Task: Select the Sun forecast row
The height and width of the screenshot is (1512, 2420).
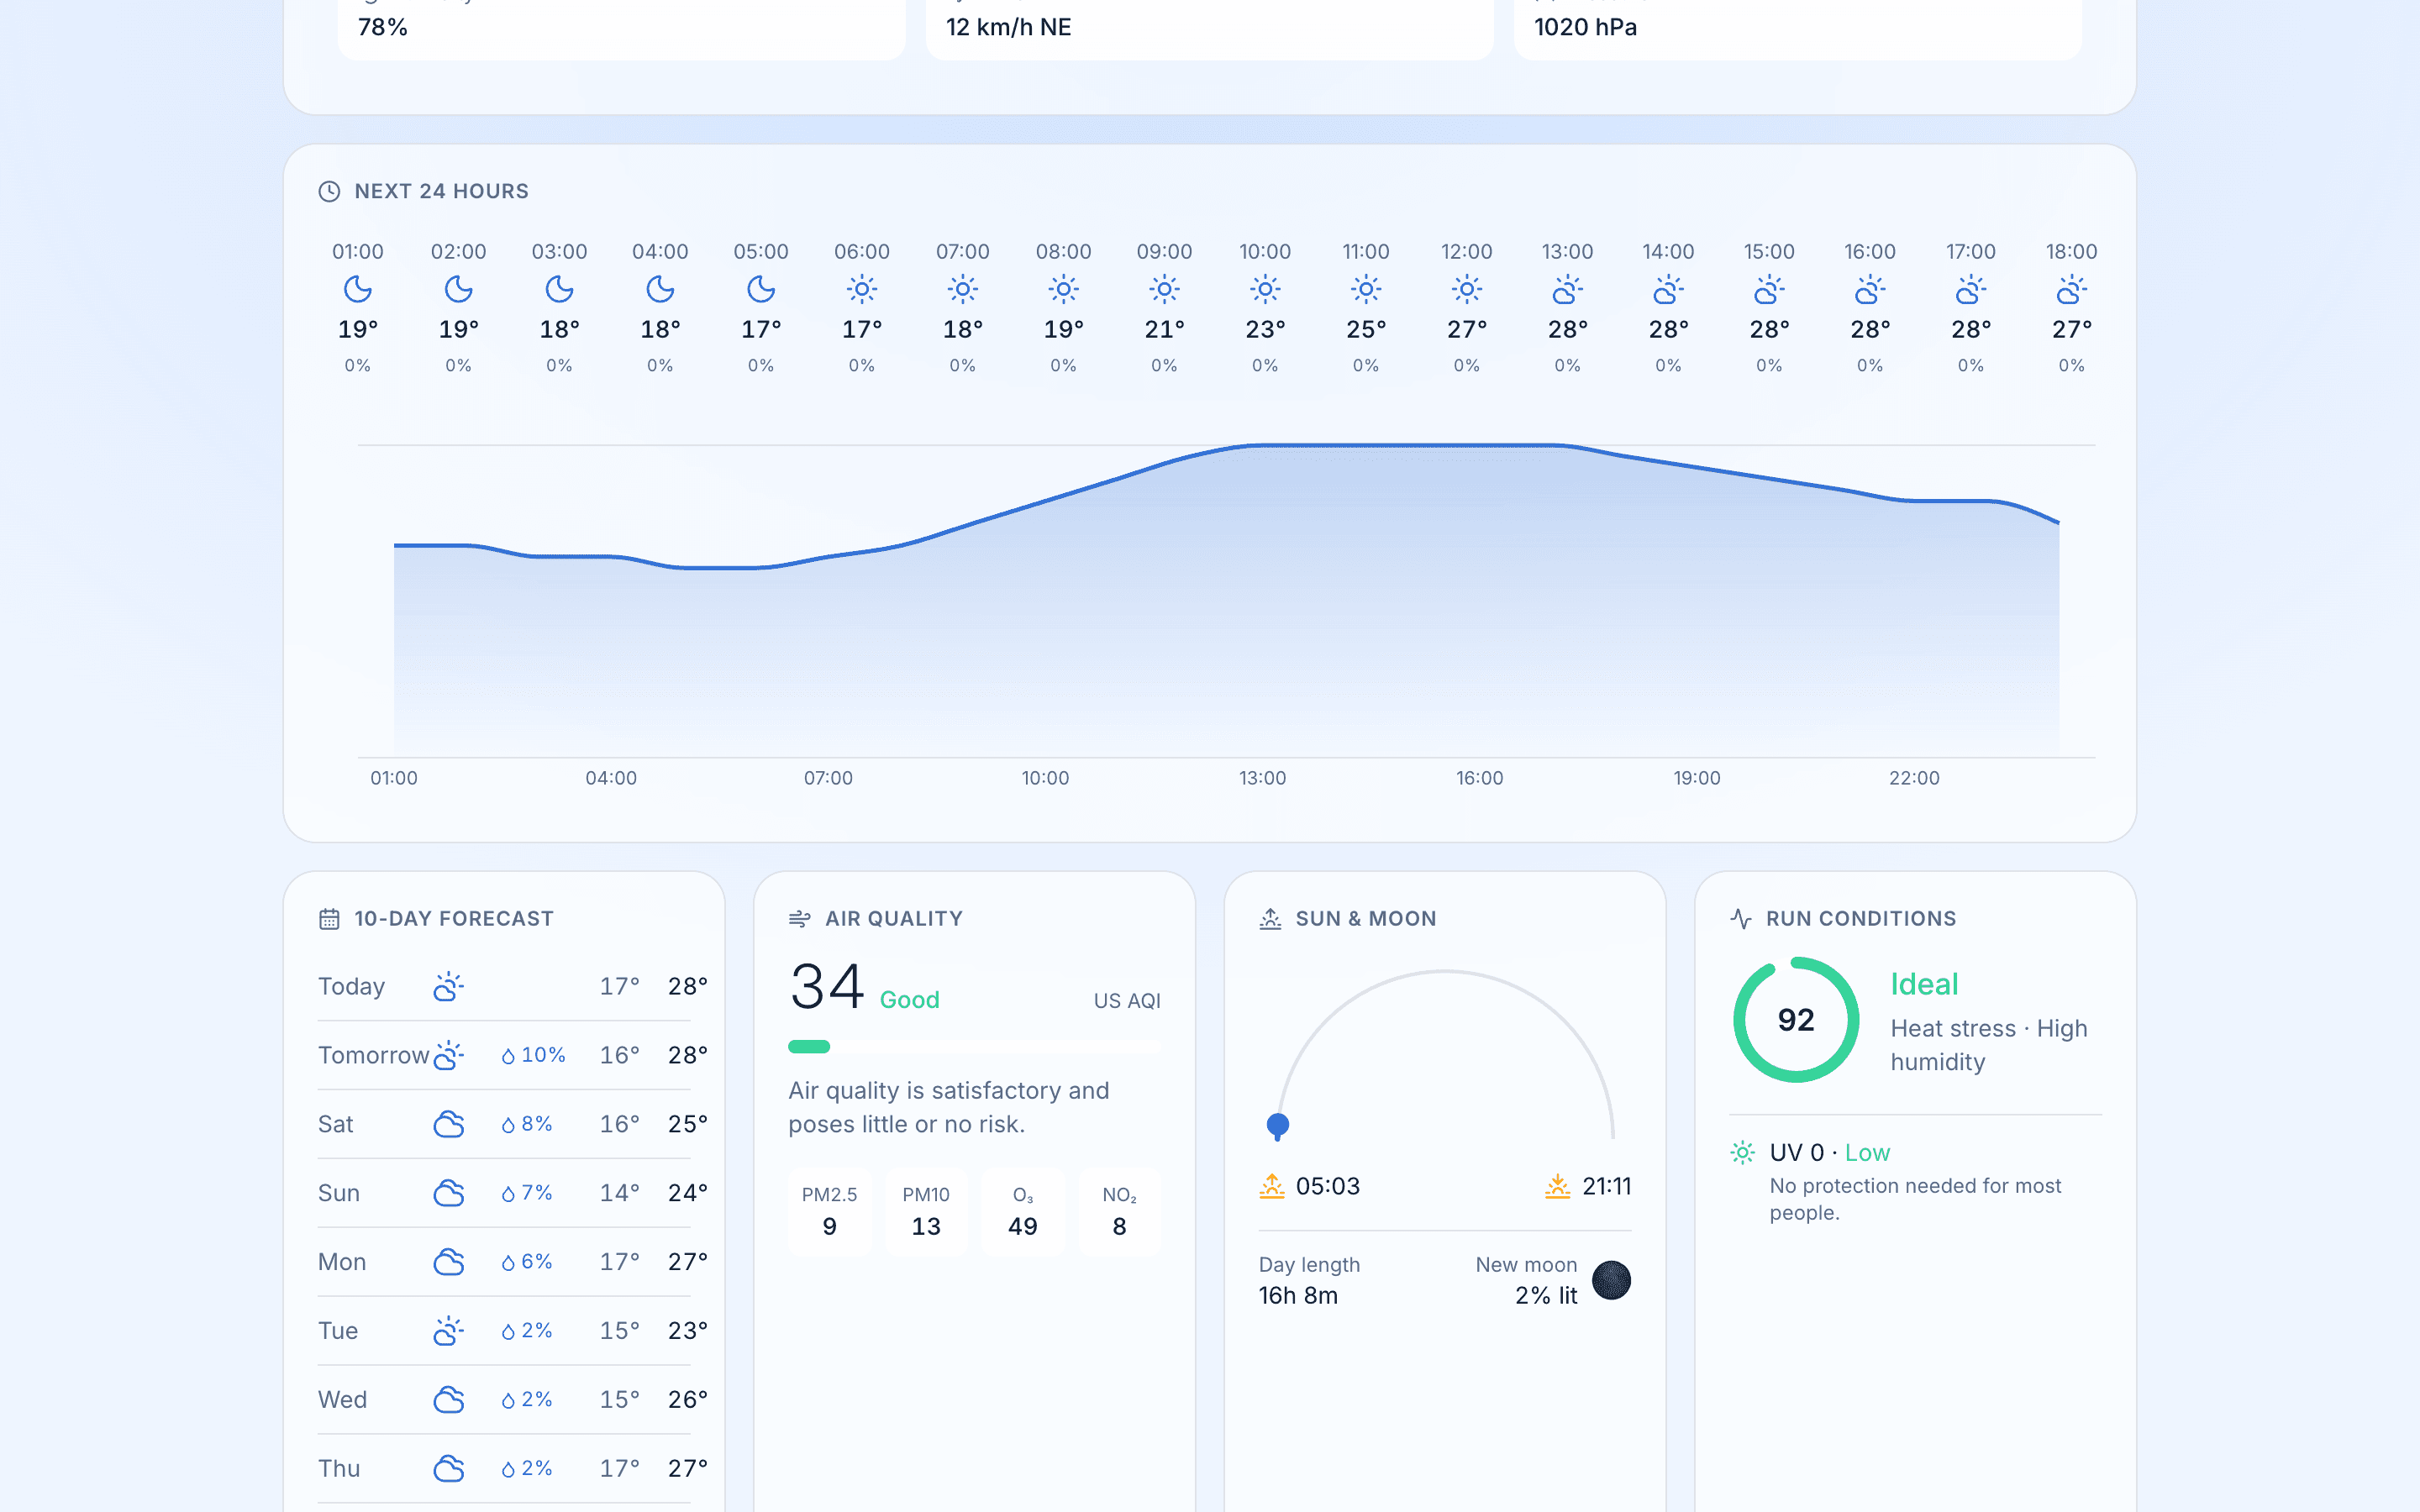Action: point(504,1193)
